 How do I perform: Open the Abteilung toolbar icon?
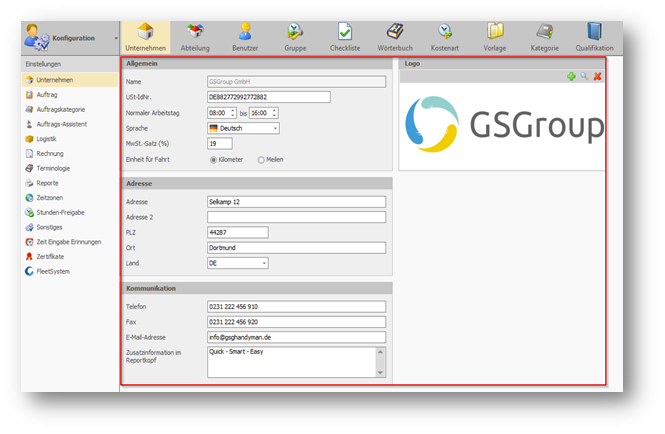coord(195,38)
